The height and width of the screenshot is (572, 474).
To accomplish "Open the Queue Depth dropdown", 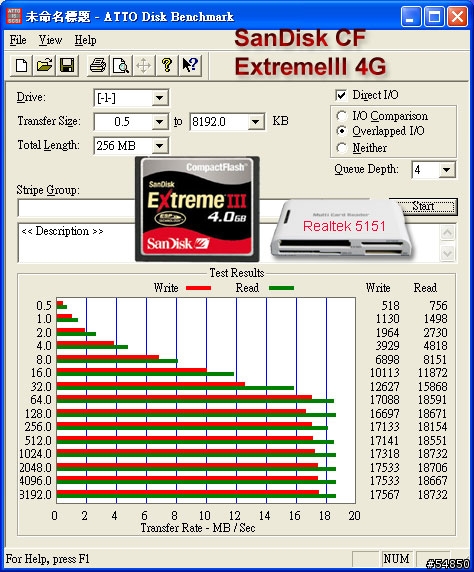I will tap(446, 170).
